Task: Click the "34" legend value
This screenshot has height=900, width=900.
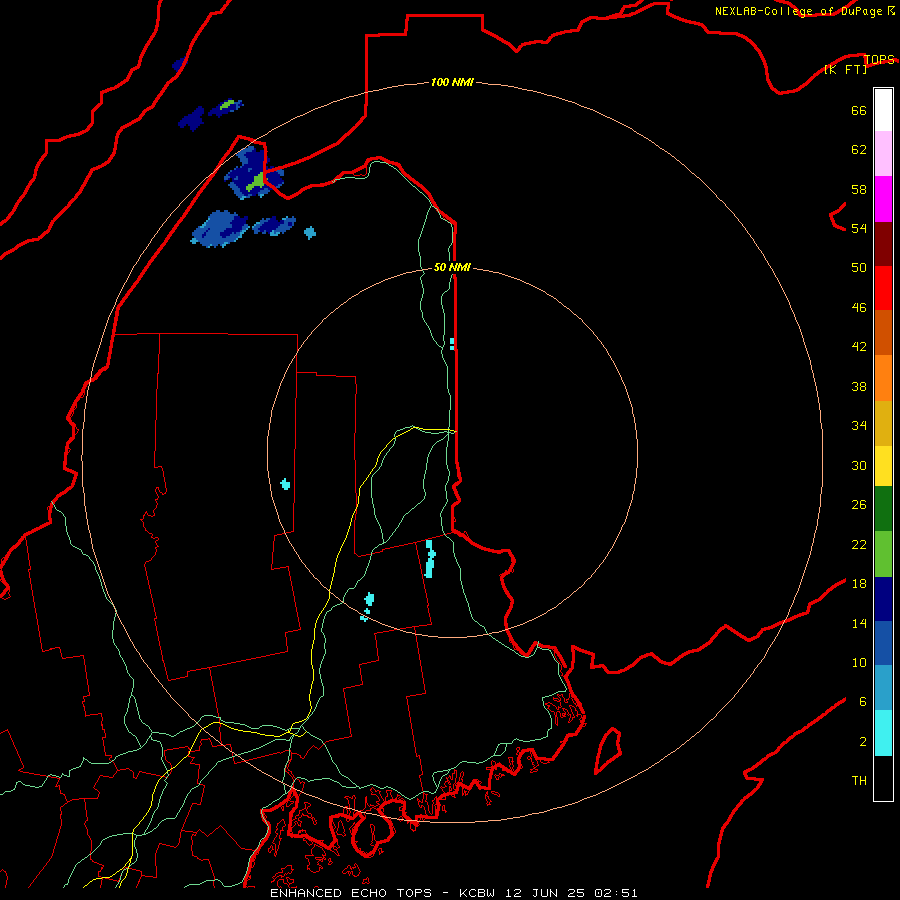Action: [859, 425]
